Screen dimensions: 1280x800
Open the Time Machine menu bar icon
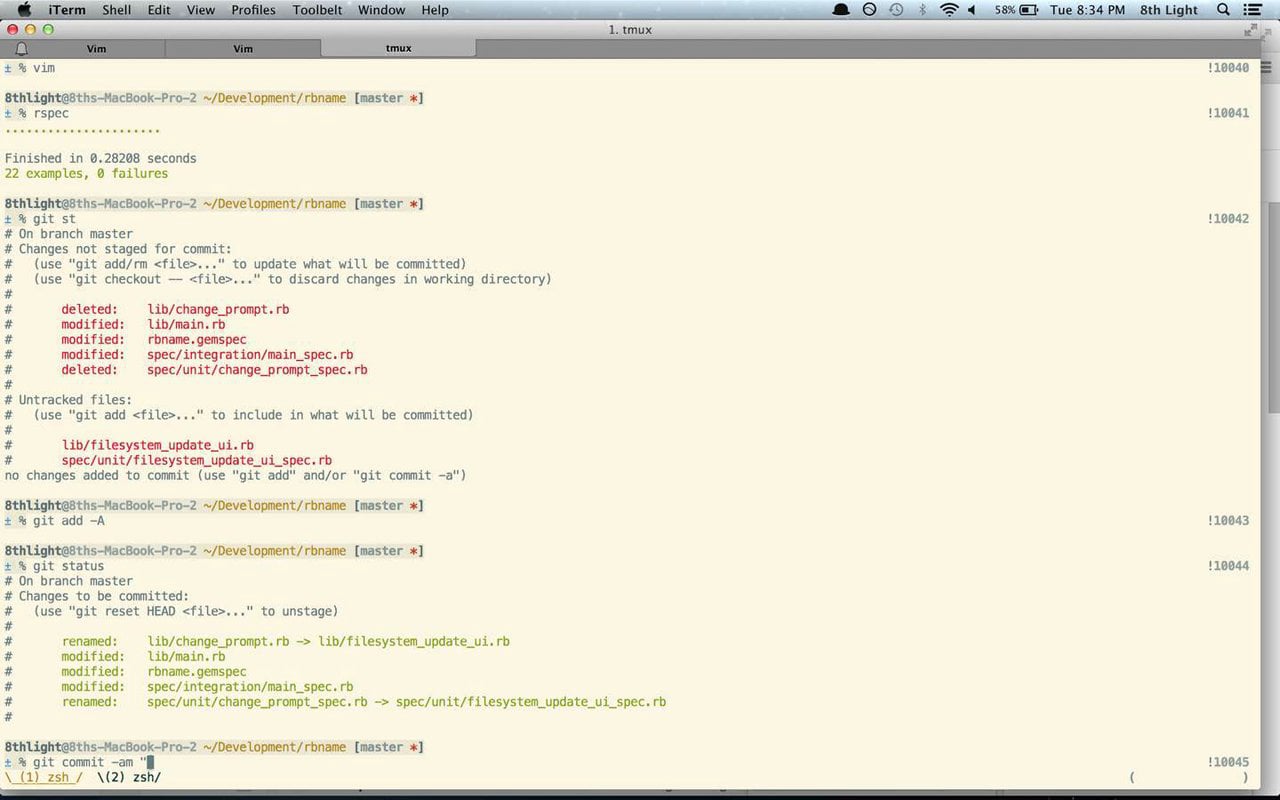coord(896,10)
